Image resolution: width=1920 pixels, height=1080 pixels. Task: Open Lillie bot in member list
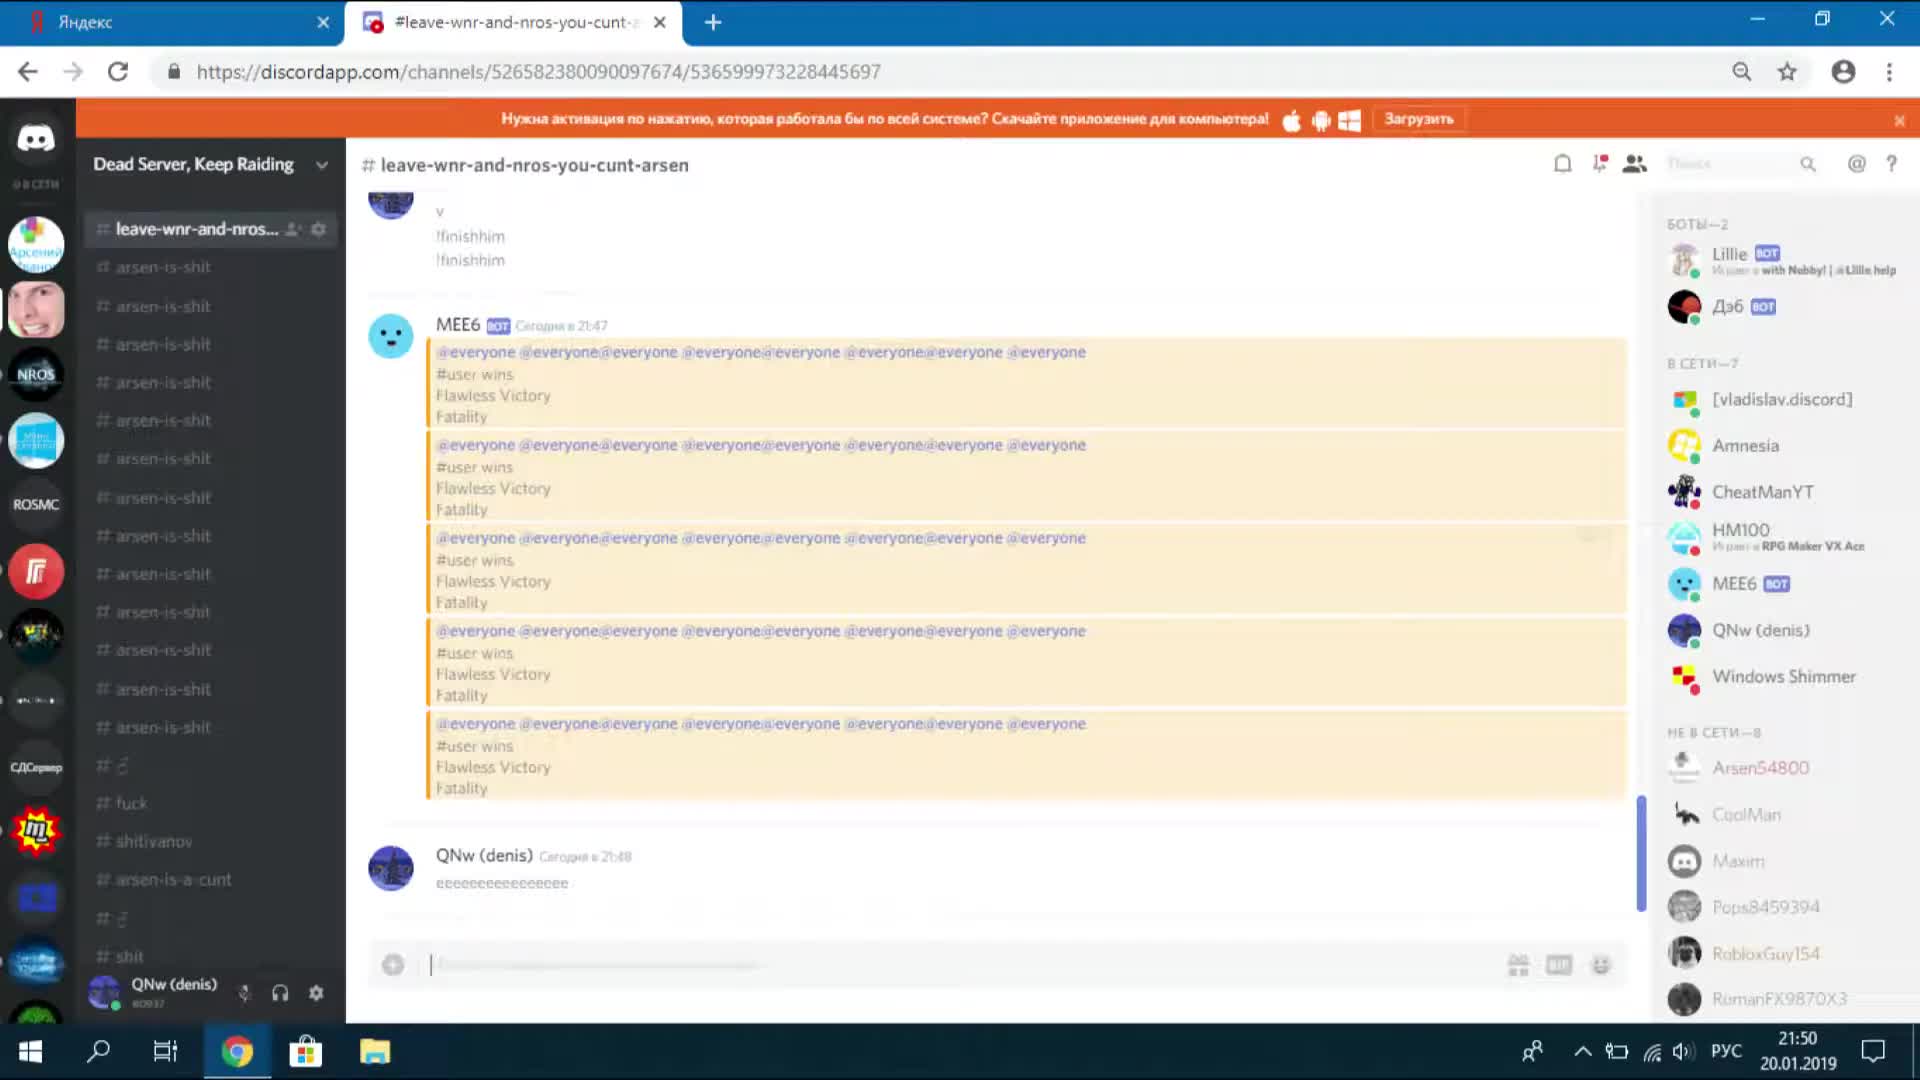[x=1783, y=260]
